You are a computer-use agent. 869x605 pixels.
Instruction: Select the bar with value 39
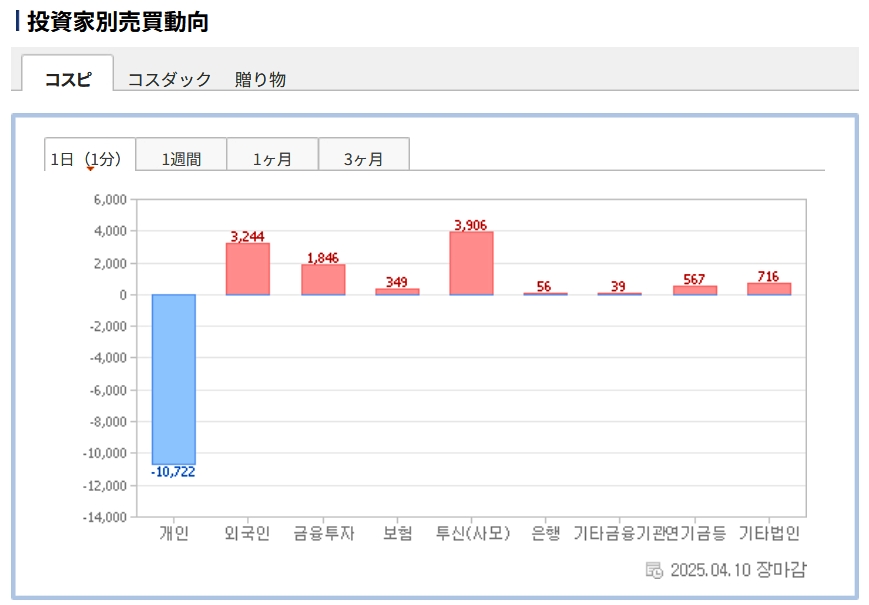(619, 294)
